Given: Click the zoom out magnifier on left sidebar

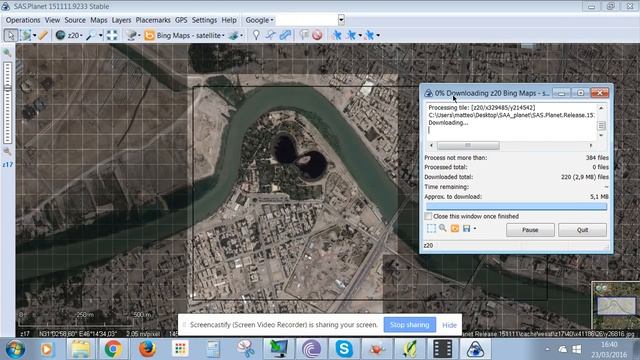Looking at the screenshot, I should click(x=7, y=151).
